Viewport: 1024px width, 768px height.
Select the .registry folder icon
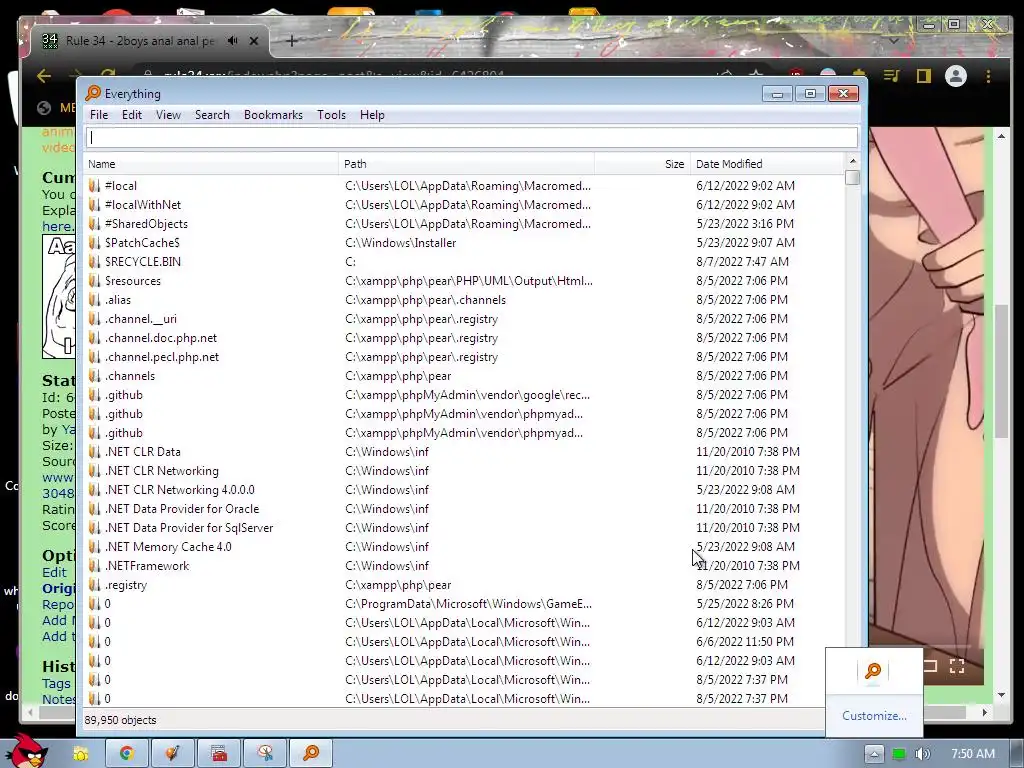tap(95, 584)
